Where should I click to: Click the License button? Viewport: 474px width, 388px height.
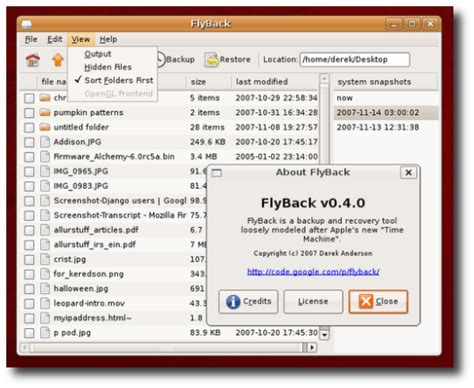coord(313,302)
